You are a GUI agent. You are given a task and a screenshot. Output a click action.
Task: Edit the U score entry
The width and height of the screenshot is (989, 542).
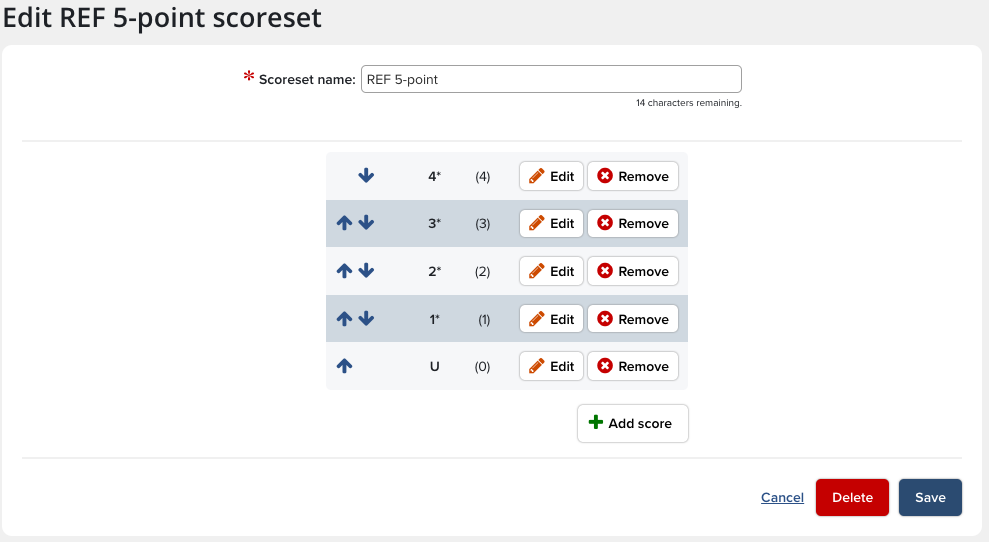click(551, 366)
